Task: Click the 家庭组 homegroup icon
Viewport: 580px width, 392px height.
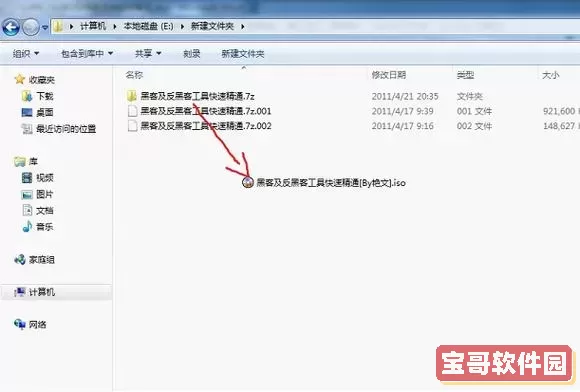Action: coord(20,260)
